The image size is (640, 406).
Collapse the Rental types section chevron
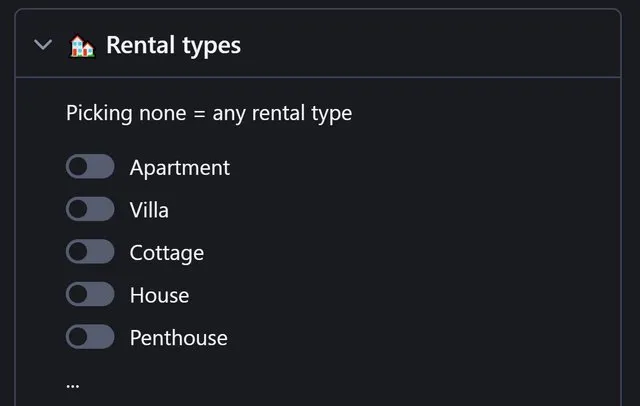click(x=43, y=44)
